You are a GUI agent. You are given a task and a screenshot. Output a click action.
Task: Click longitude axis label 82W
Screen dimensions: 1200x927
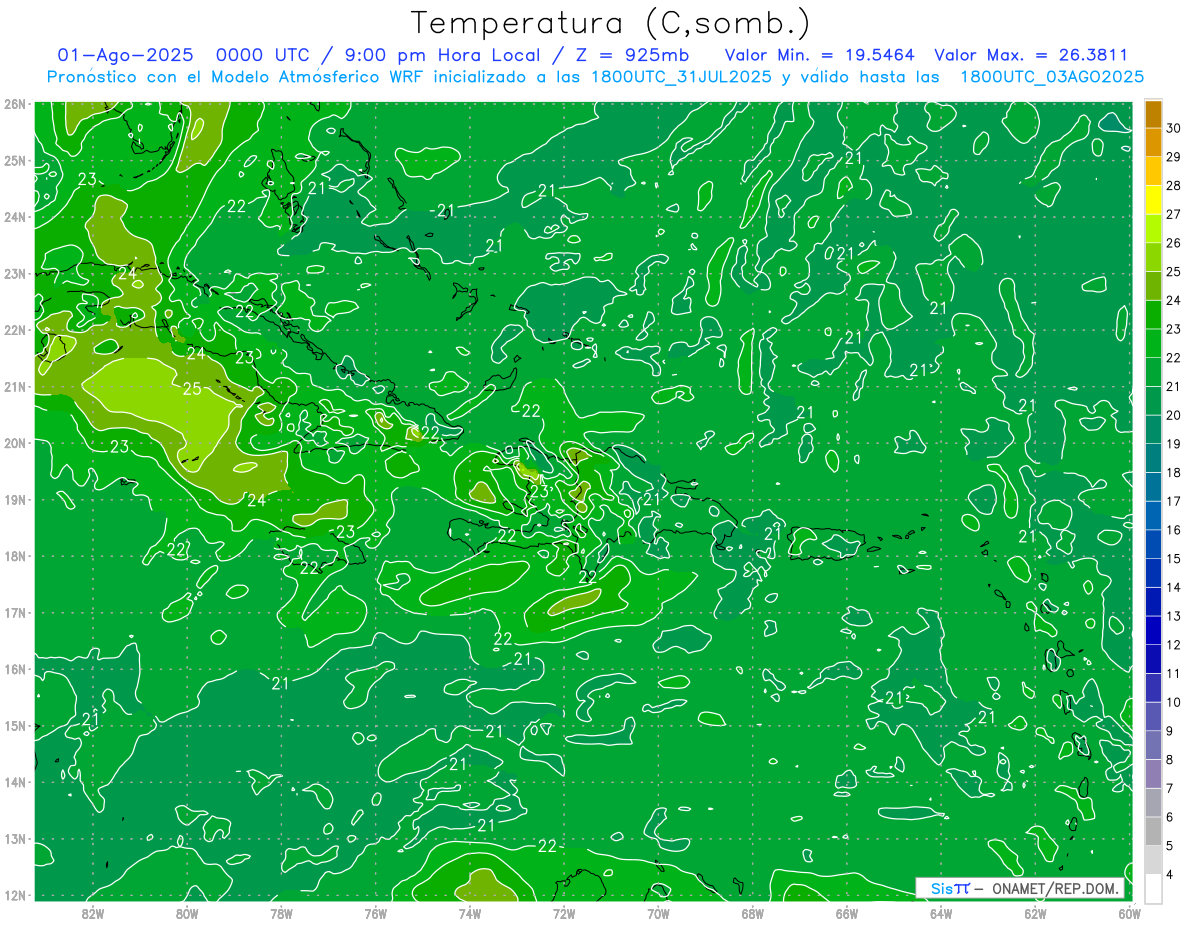pos(92,914)
